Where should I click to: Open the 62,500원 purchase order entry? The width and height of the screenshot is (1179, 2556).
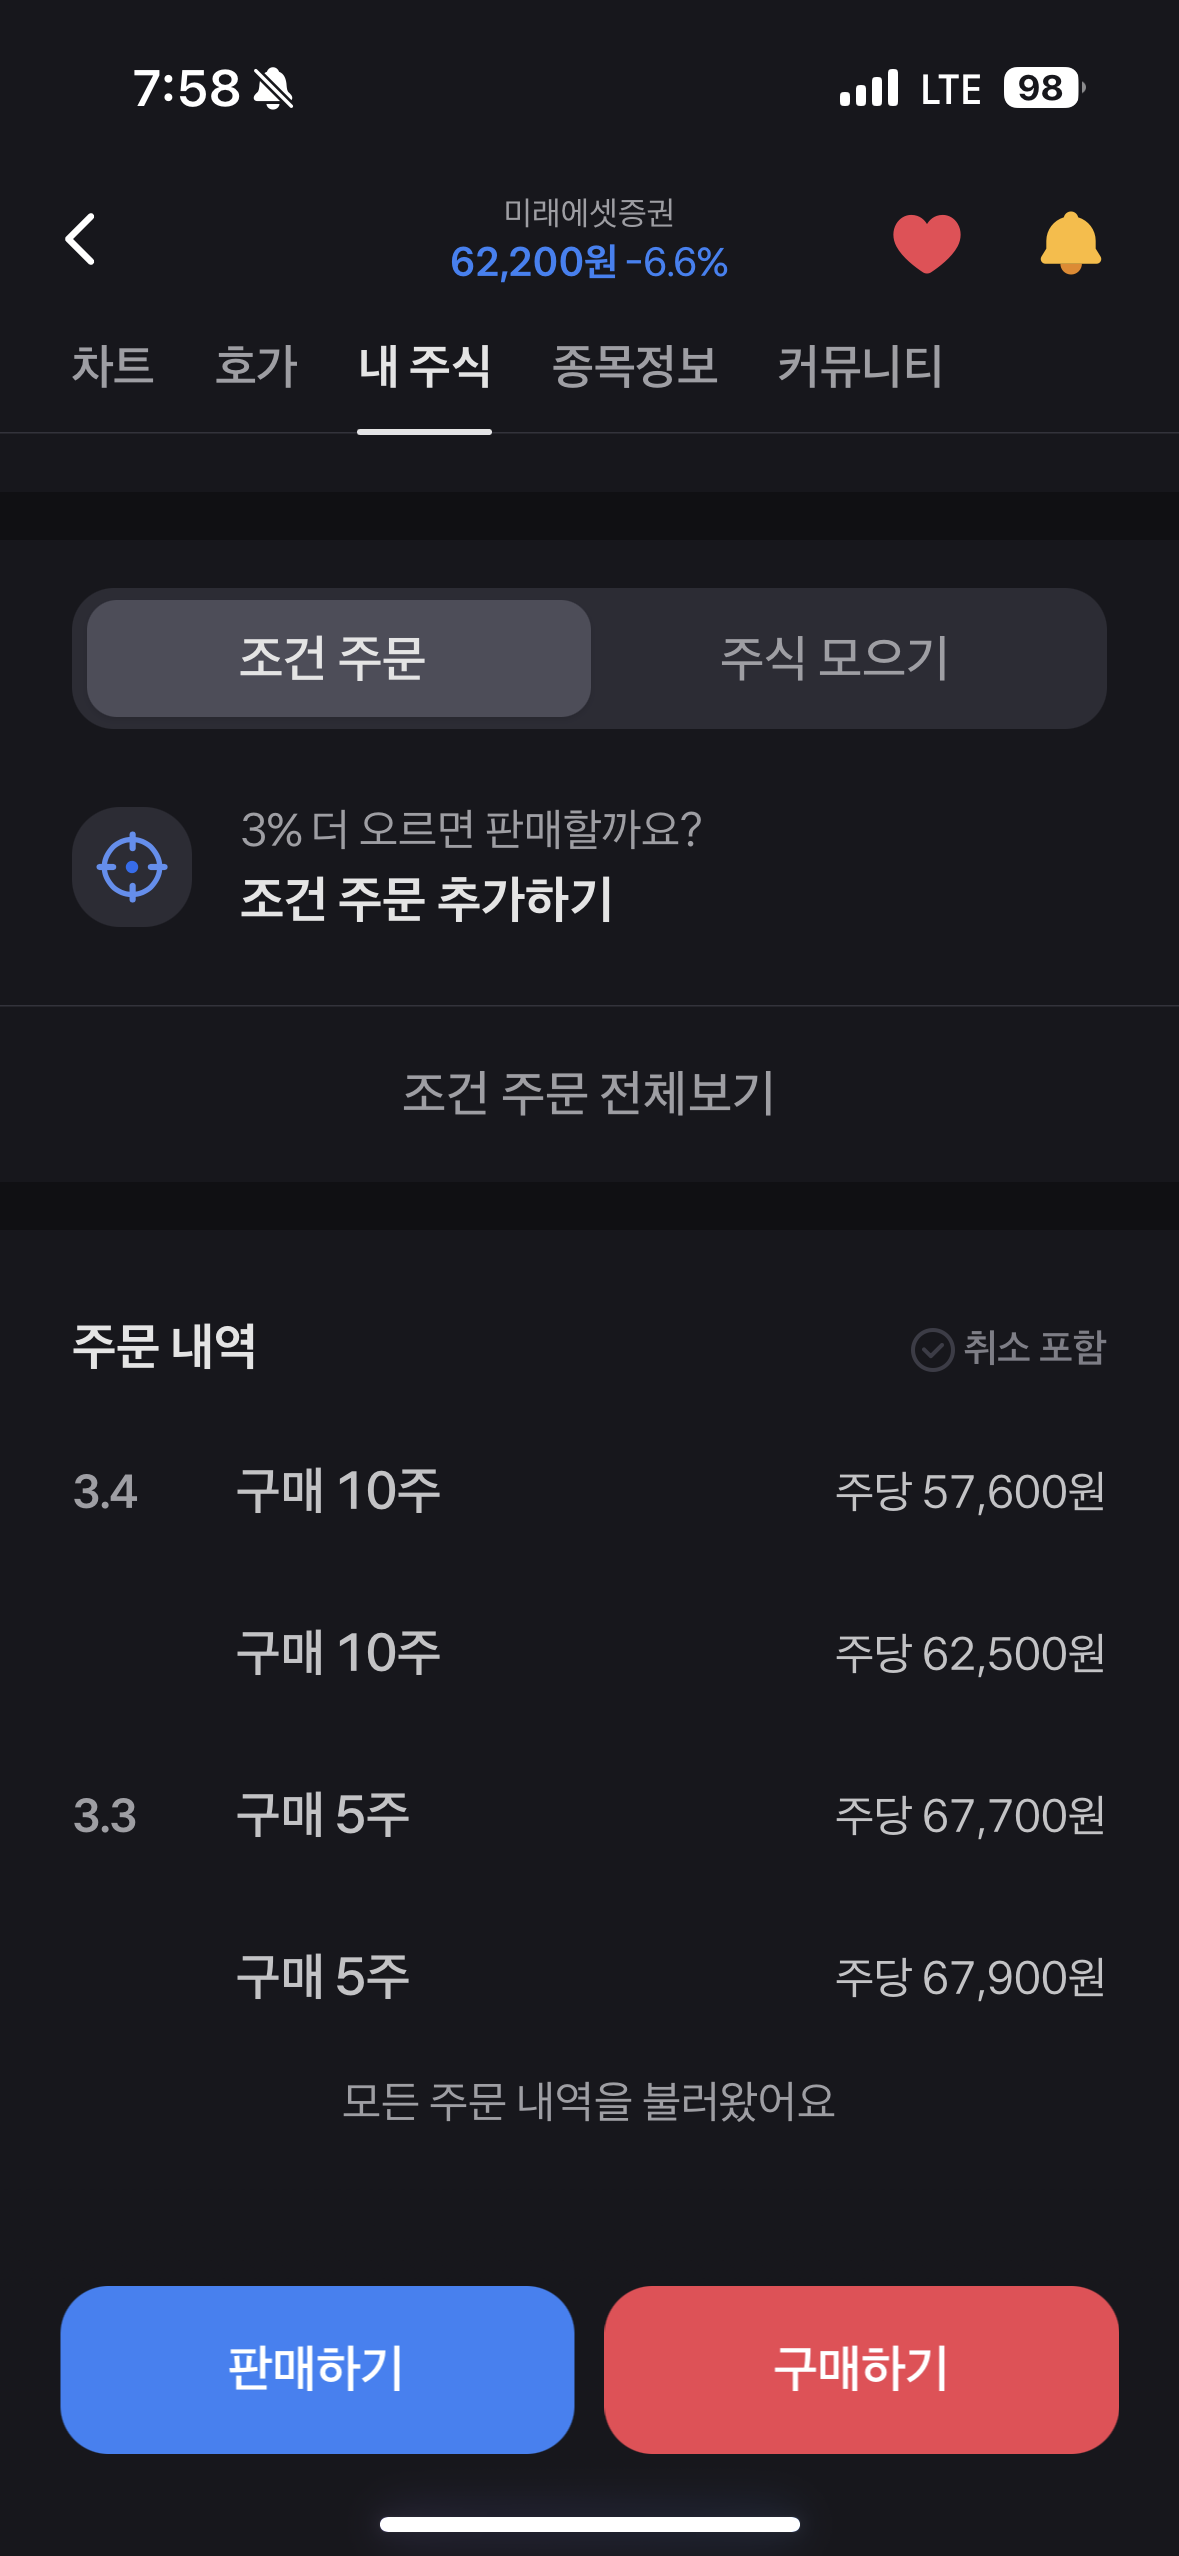(589, 1654)
